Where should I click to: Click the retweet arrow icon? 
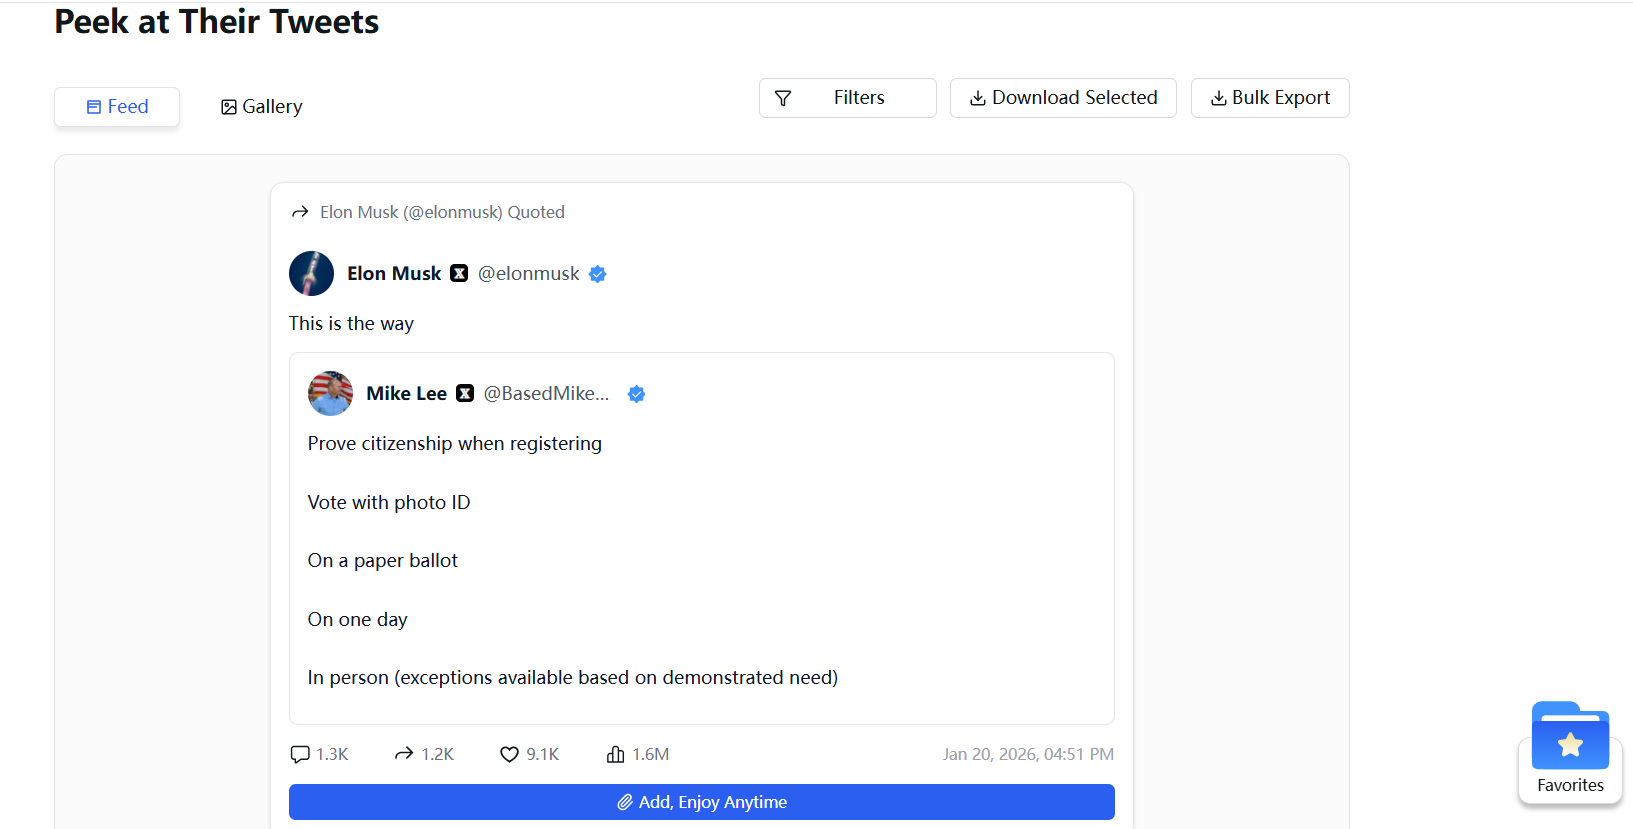coord(404,754)
